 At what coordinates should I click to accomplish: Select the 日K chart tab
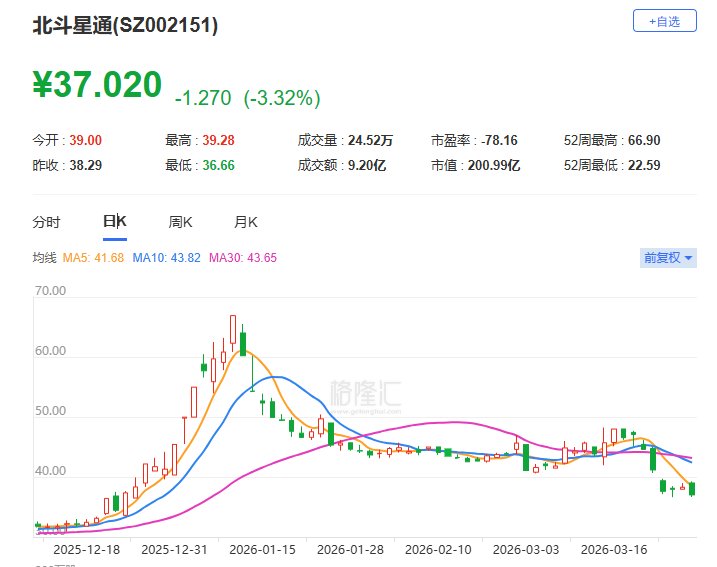pyautogui.click(x=114, y=222)
